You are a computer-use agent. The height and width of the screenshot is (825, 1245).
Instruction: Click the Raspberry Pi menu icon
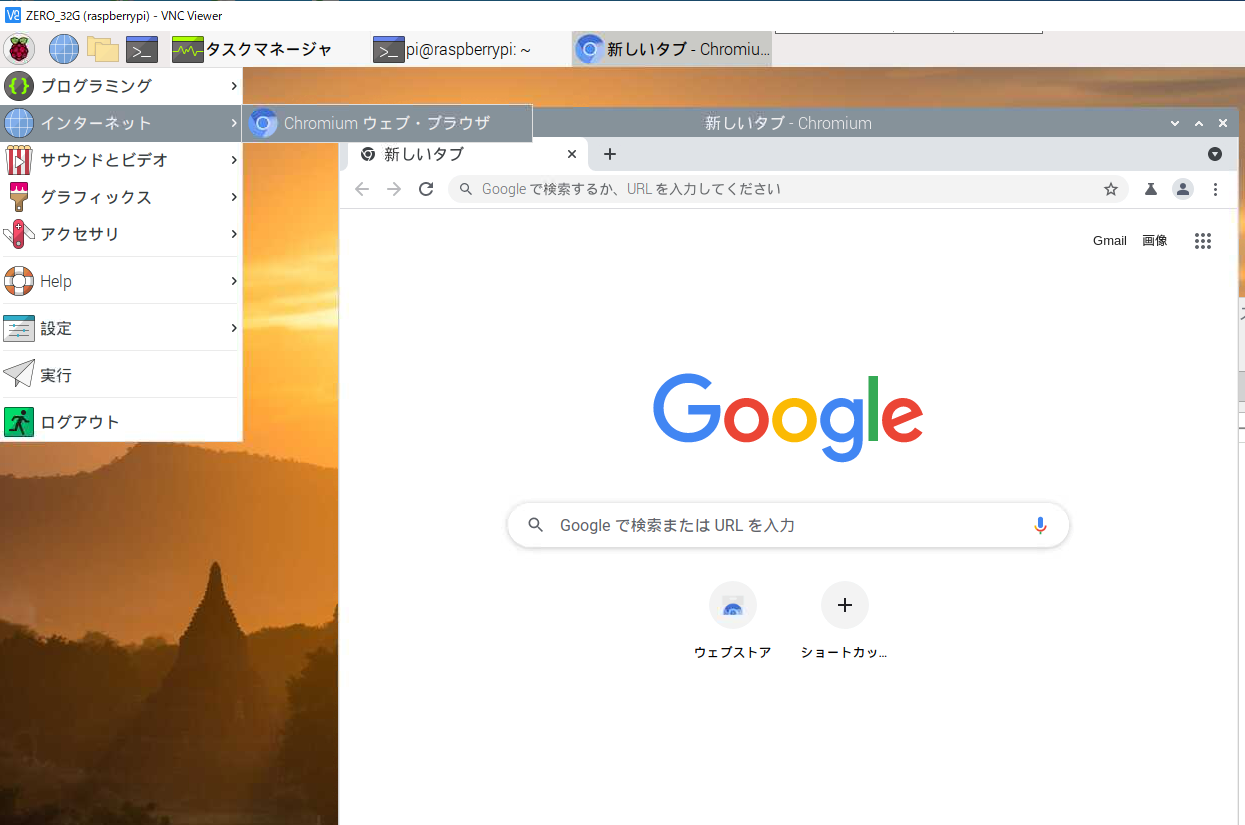click(x=18, y=48)
